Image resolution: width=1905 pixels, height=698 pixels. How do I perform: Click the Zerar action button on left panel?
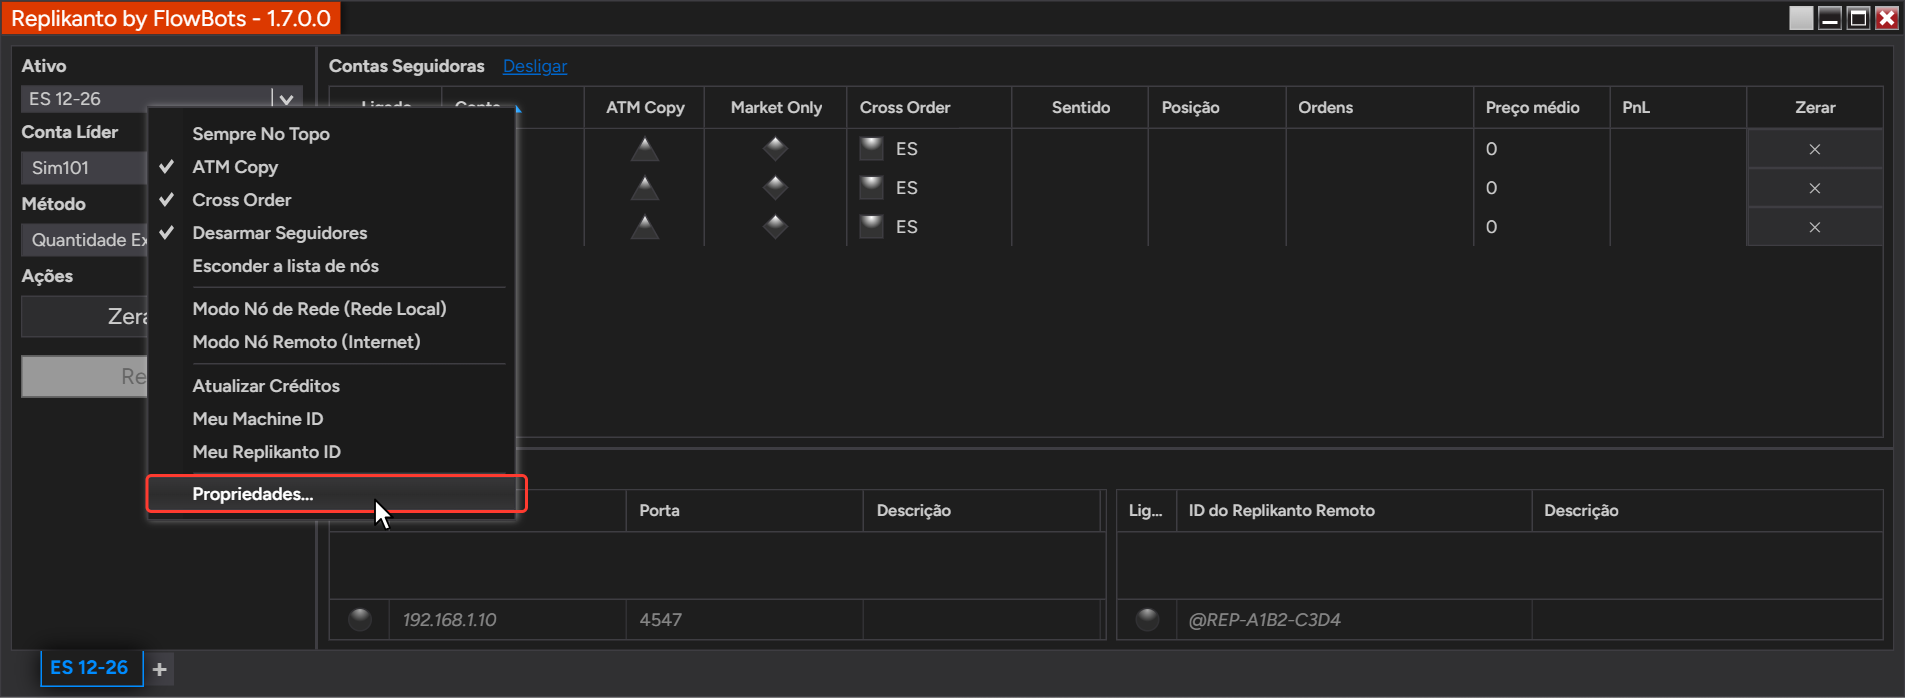click(85, 317)
